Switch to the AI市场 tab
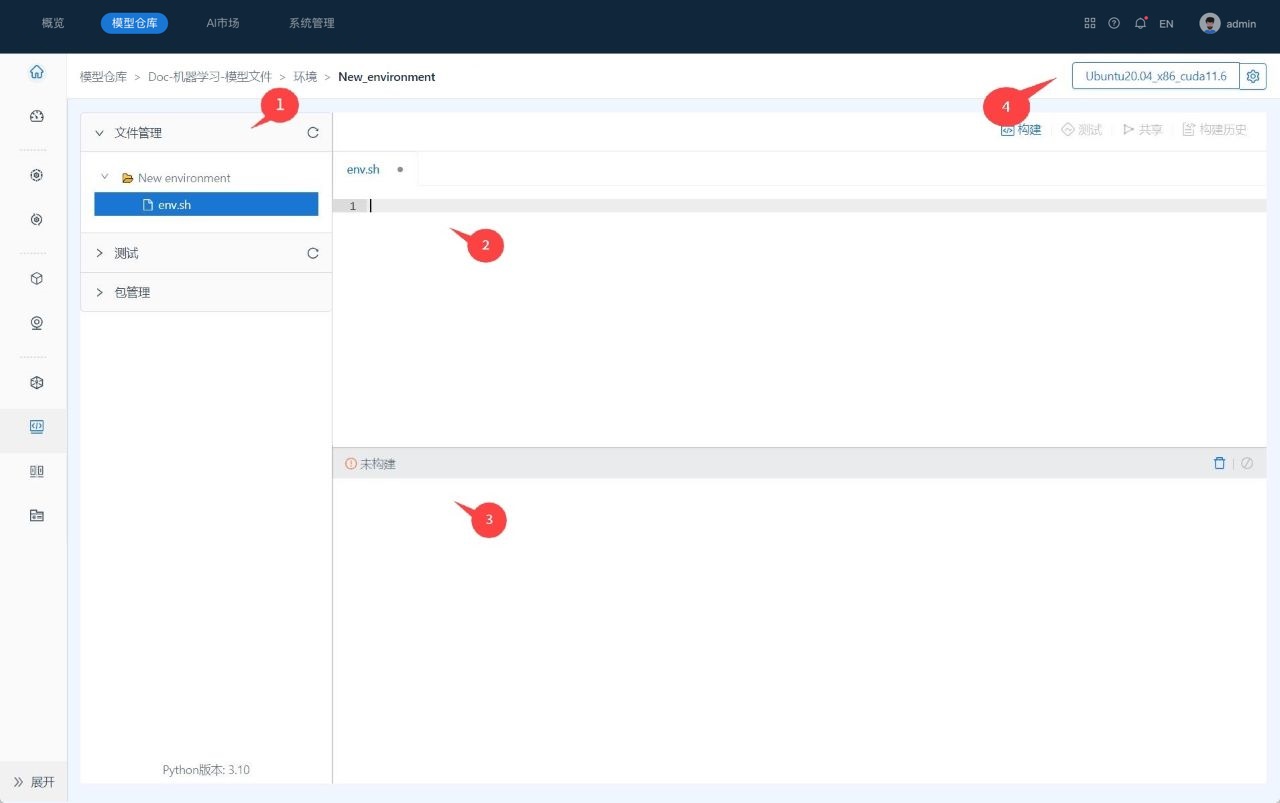 coord(223,23)
